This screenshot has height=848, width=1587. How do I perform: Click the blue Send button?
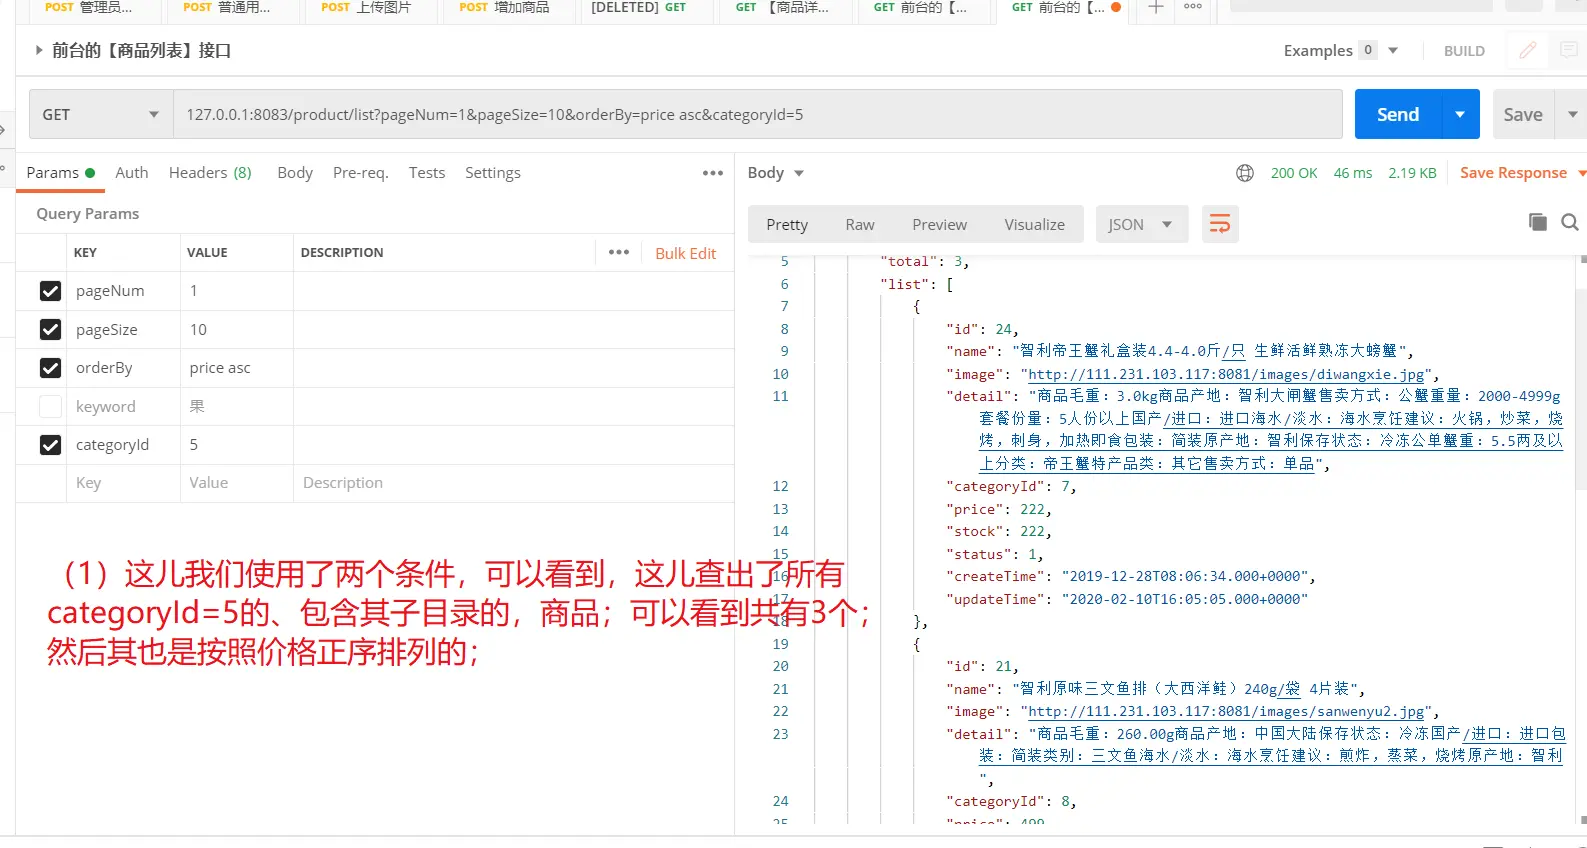click(1397, 115)
